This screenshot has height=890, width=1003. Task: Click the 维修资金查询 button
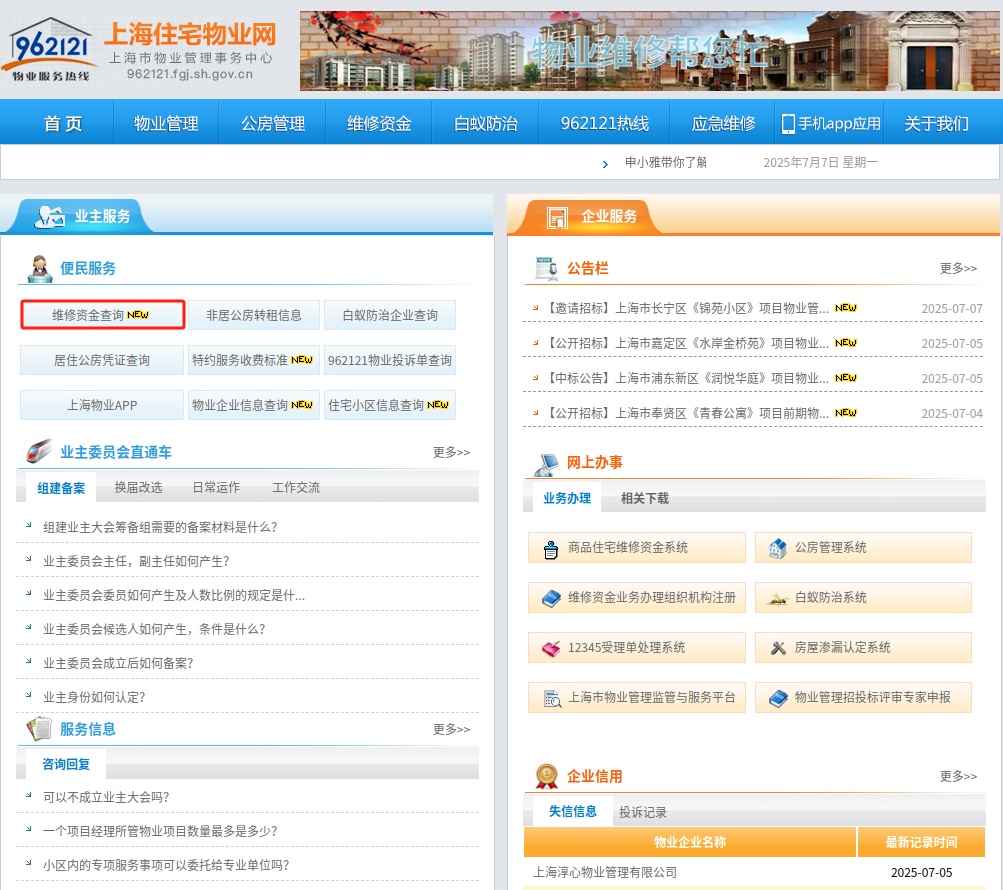point(103,315)
